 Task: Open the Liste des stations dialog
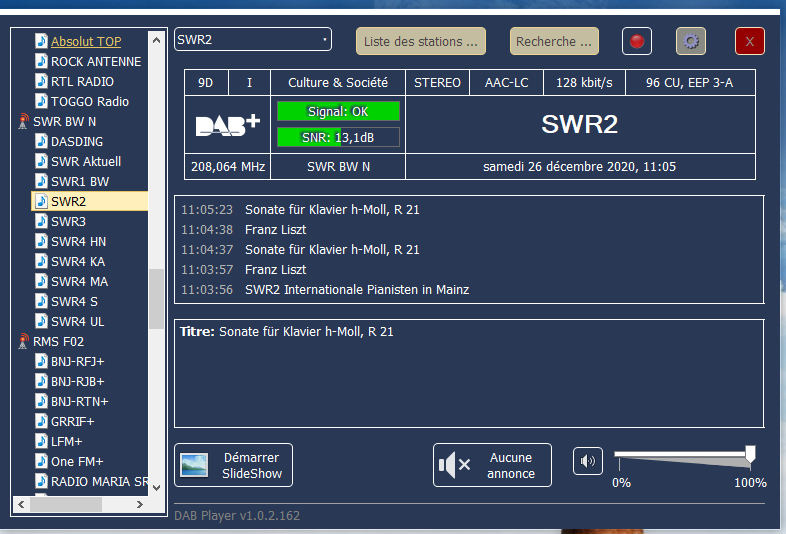421,41
